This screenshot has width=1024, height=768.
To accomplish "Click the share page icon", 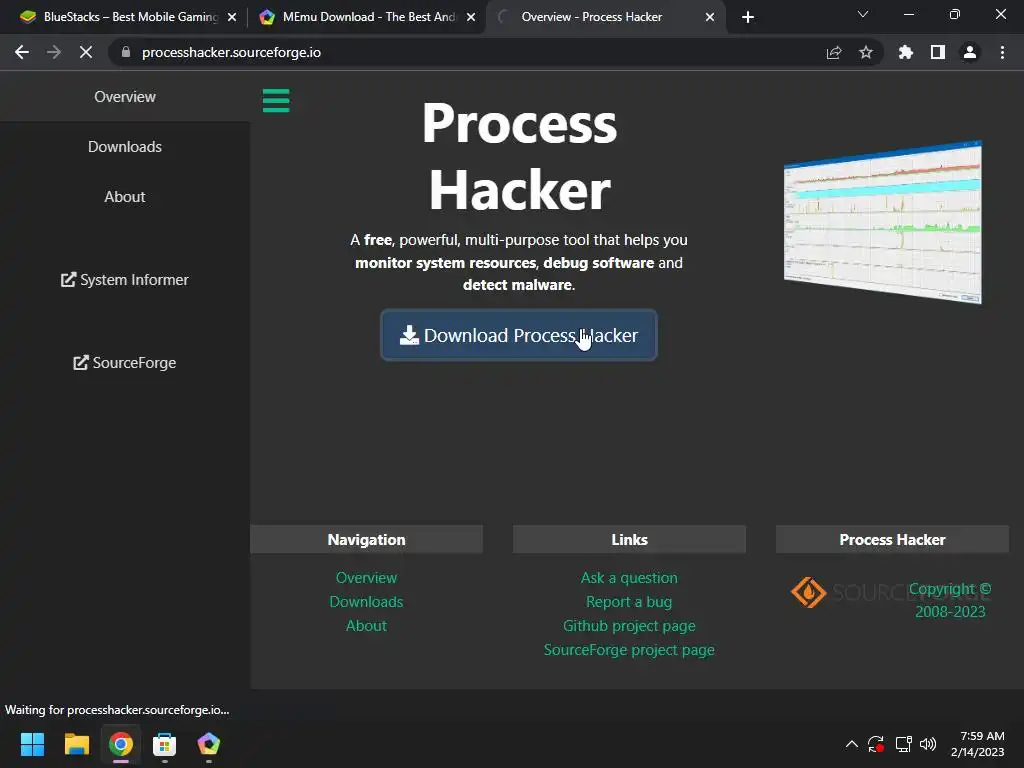I will (x=834, y=52).
